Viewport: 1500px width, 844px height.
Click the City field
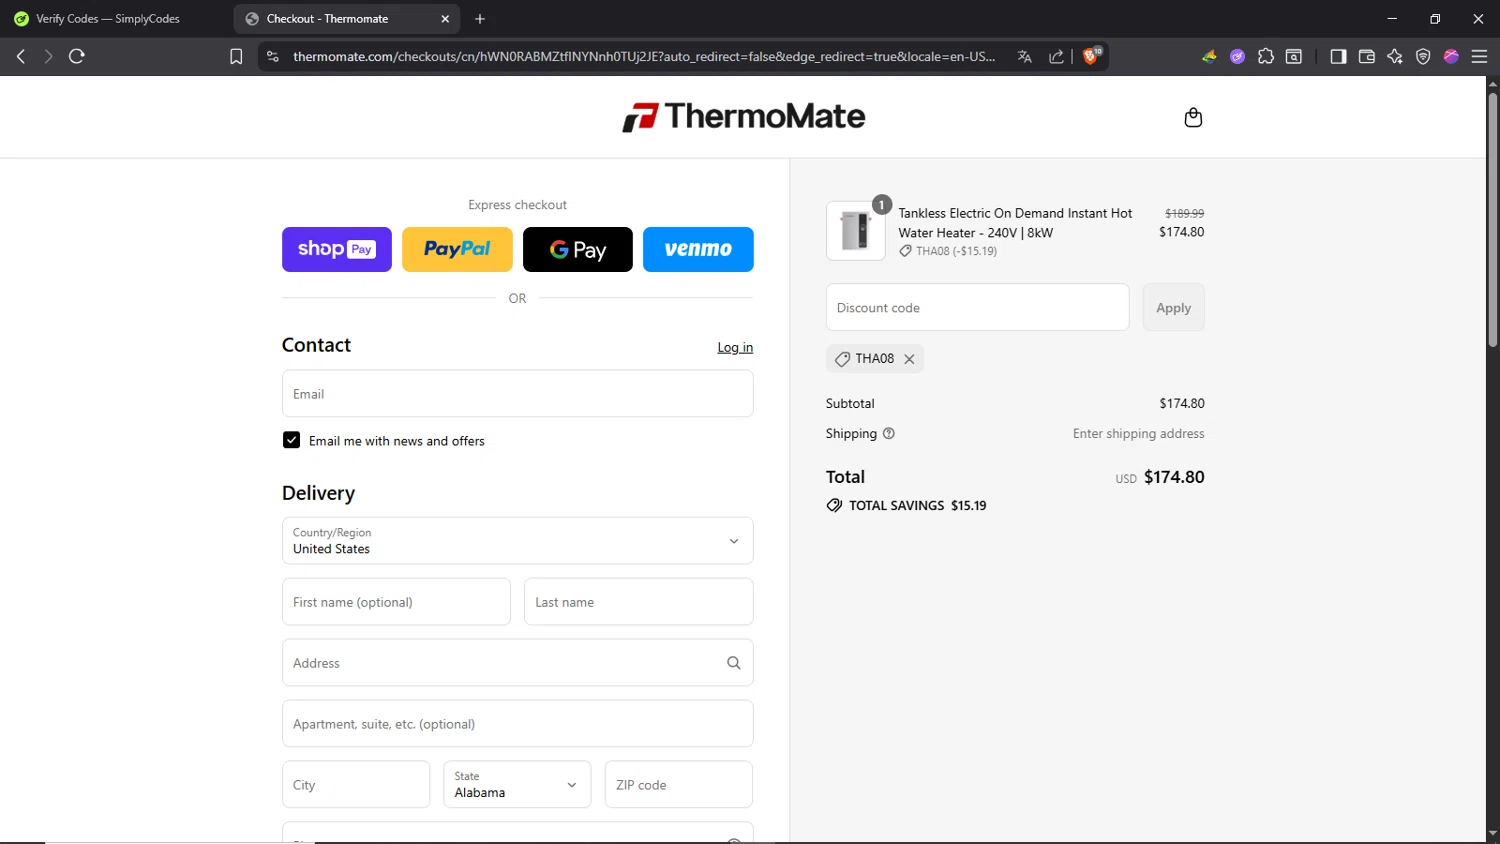point(356,785)
